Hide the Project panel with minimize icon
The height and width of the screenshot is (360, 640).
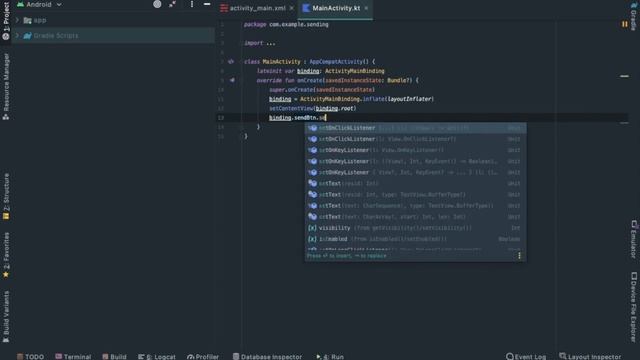(x=207, y=4)
